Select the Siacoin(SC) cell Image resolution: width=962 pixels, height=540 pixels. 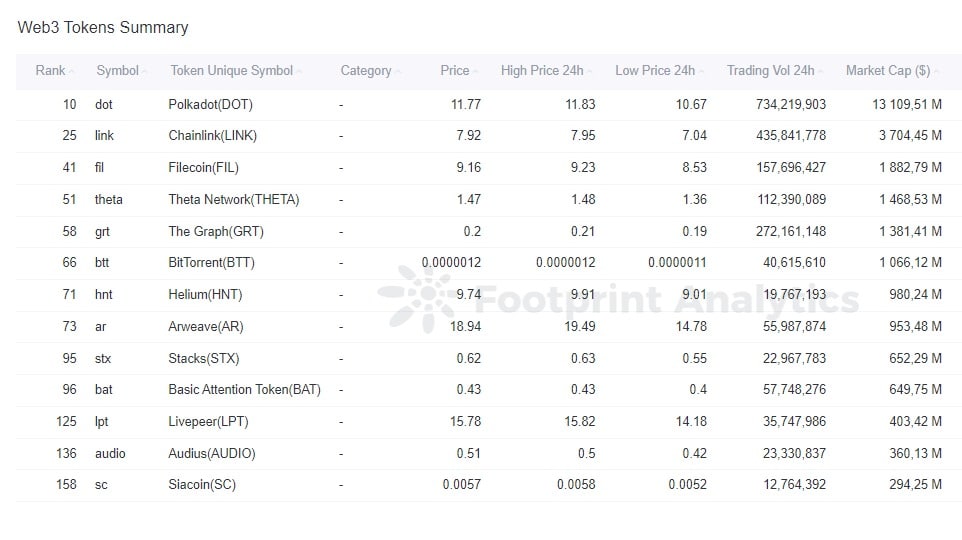[202, 485]
